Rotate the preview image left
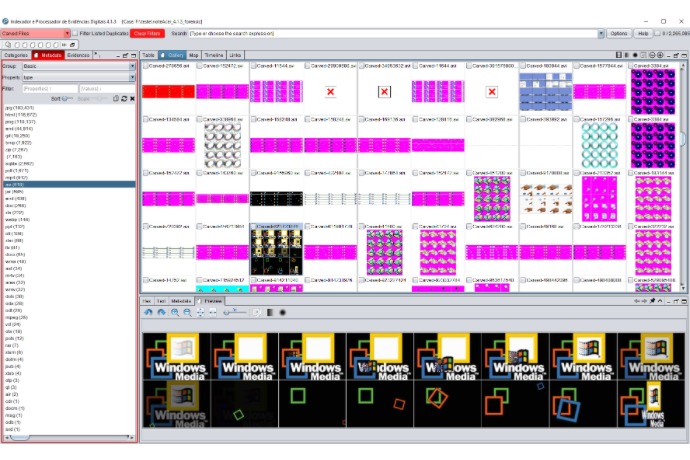690x460 pixels. (x=149, y=312)
